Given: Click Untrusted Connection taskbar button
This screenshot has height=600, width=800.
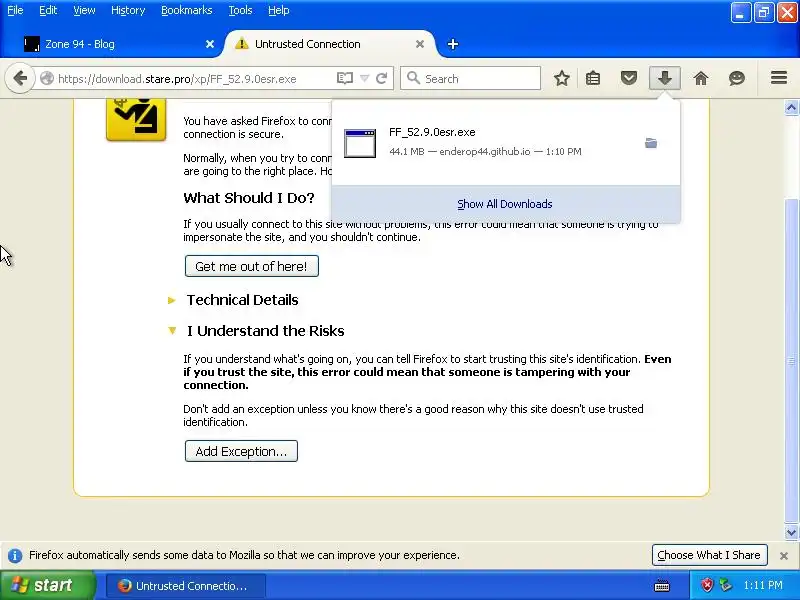Looking at the screenshot, I should coord(186,586).
